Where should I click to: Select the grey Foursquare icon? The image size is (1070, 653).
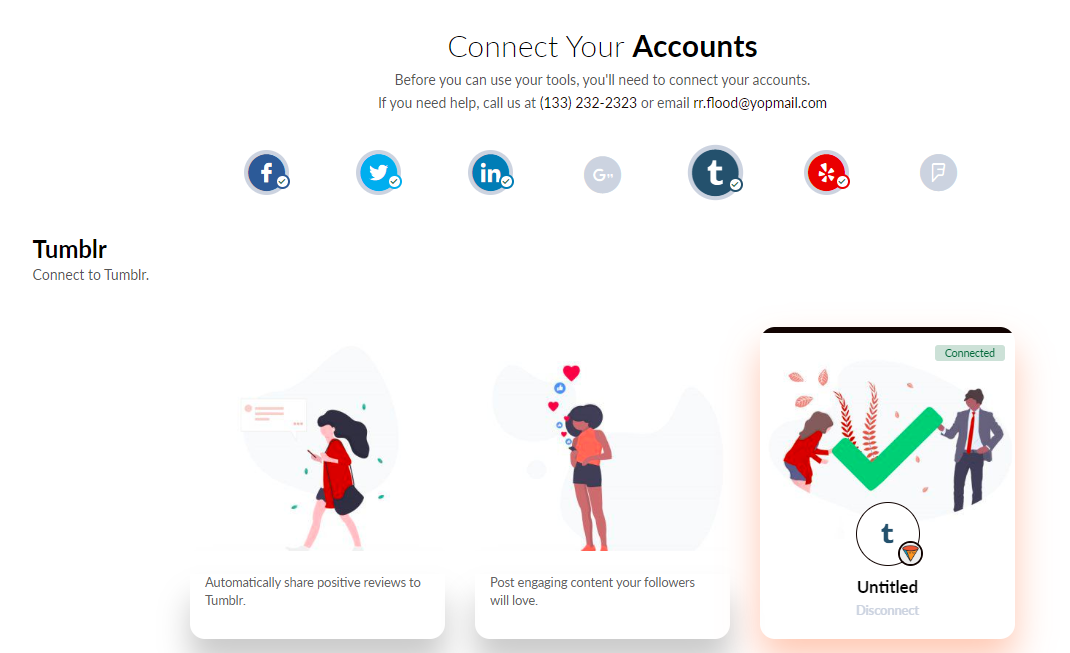938,172
